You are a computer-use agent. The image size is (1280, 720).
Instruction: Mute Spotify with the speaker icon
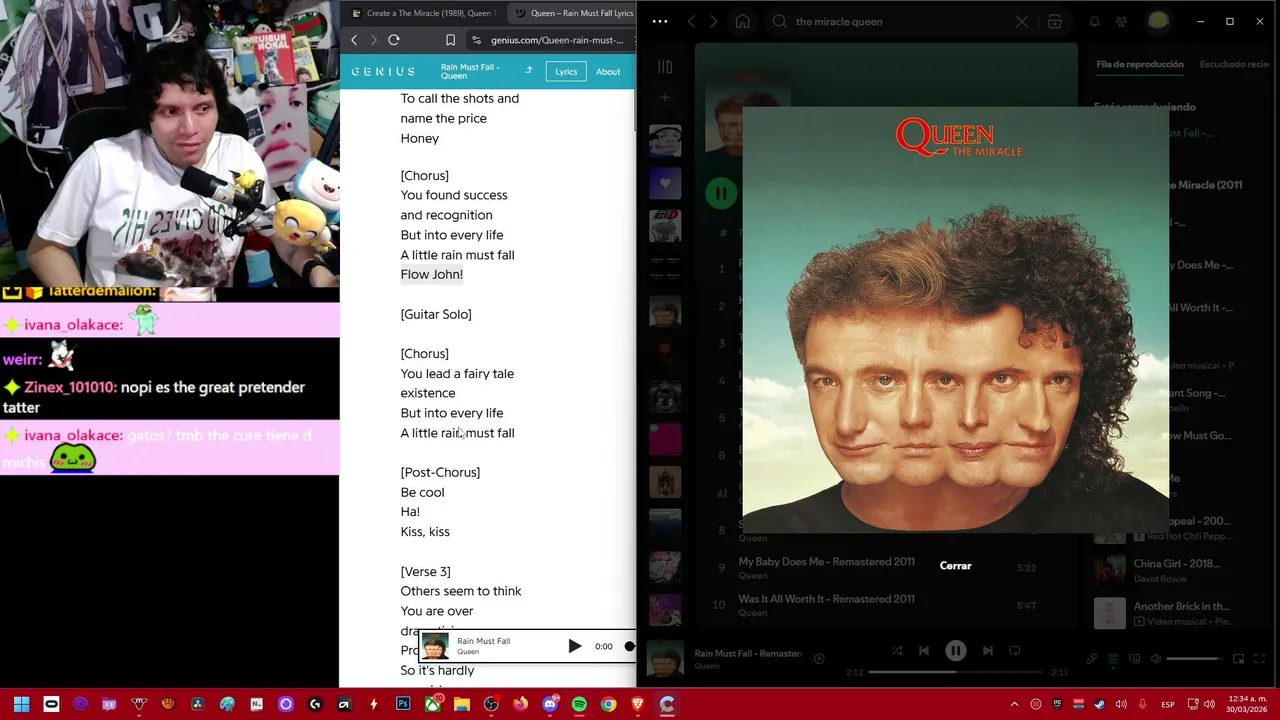tap(1156, 659)
